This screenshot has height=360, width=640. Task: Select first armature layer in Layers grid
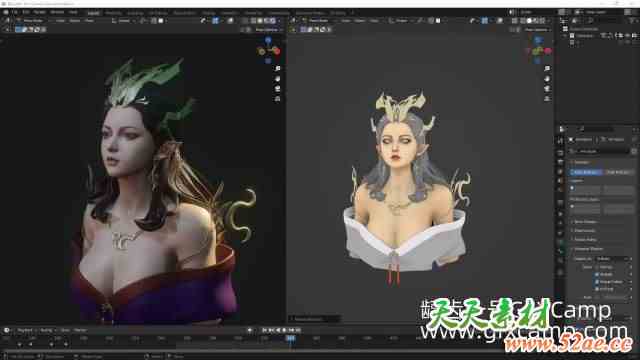pos(572,188)
